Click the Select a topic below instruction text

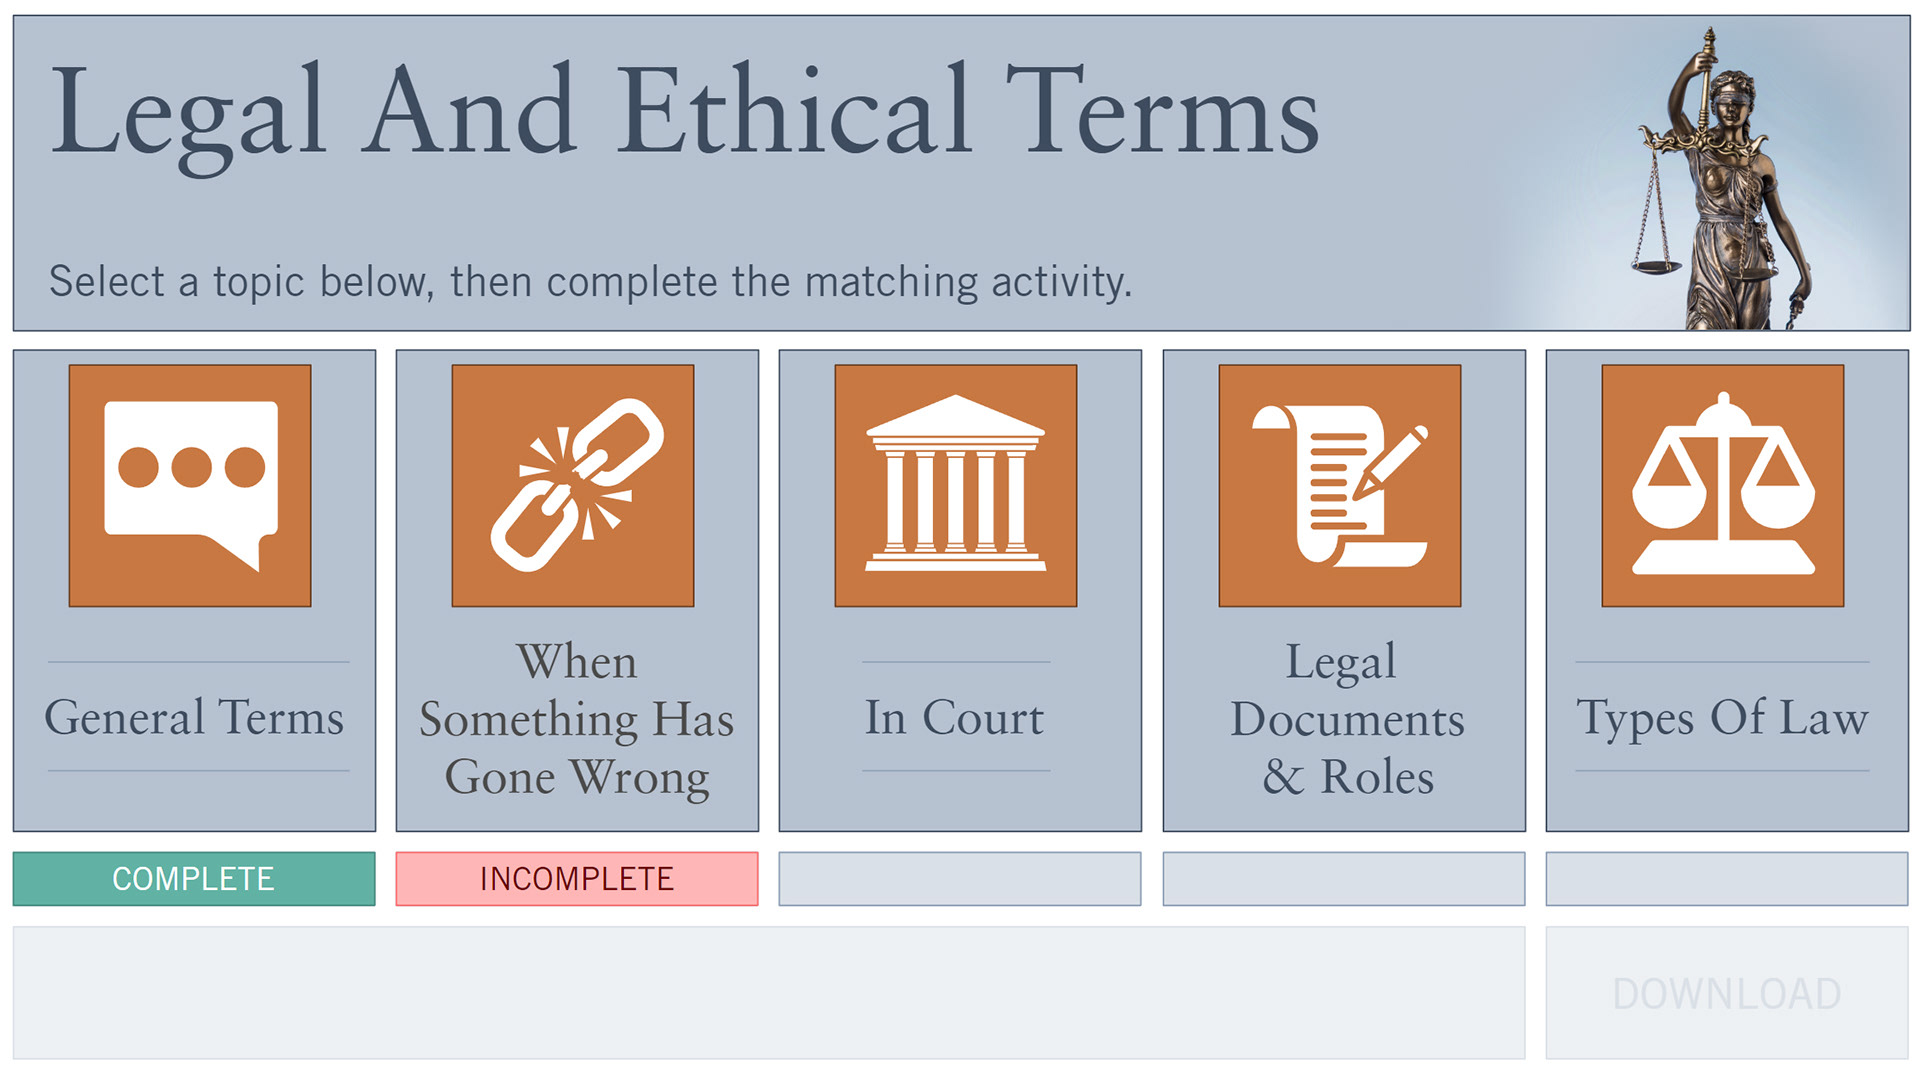click(x=590, y=282)
